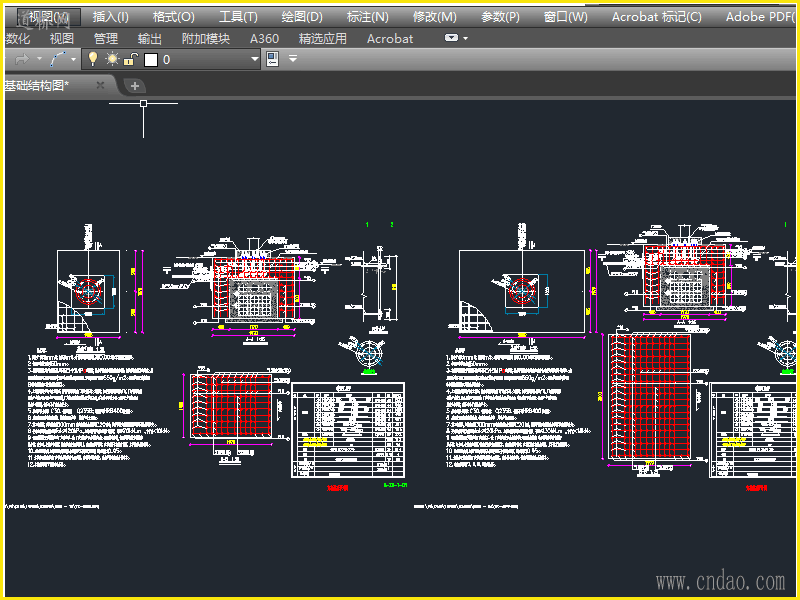Open the quick access customize arrow
Viewport: 800px width, 600px height.
(x=293, y=59)
